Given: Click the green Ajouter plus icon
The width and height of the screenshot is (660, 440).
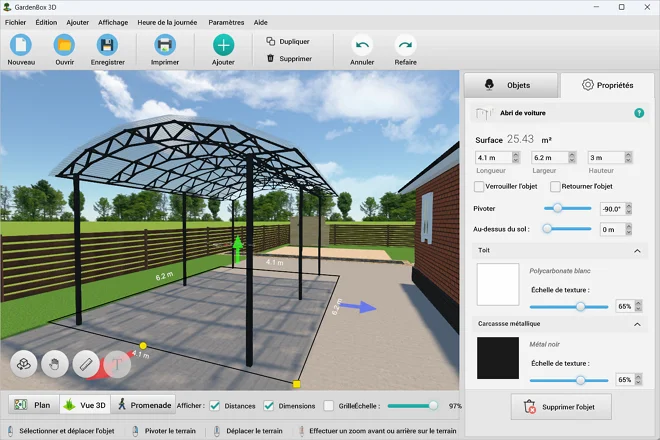Looking at the screenshot, I should tap(223, 45).
